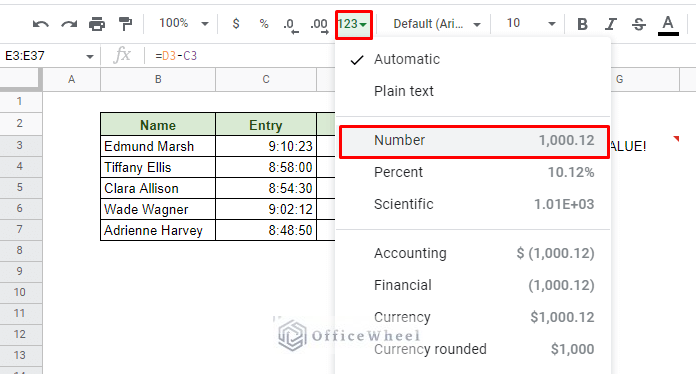Toggle Bold formatting
The width and height of the screenshot is (696, 374).
[x=582, y=24]
